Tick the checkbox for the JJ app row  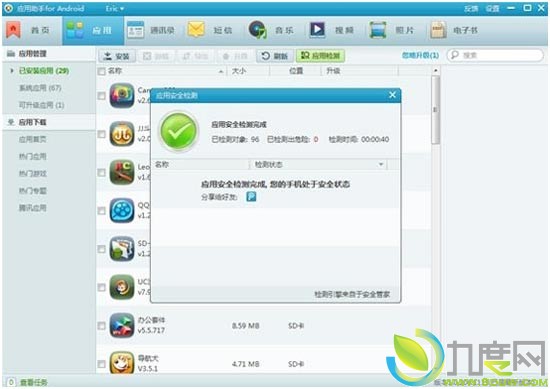101,134
